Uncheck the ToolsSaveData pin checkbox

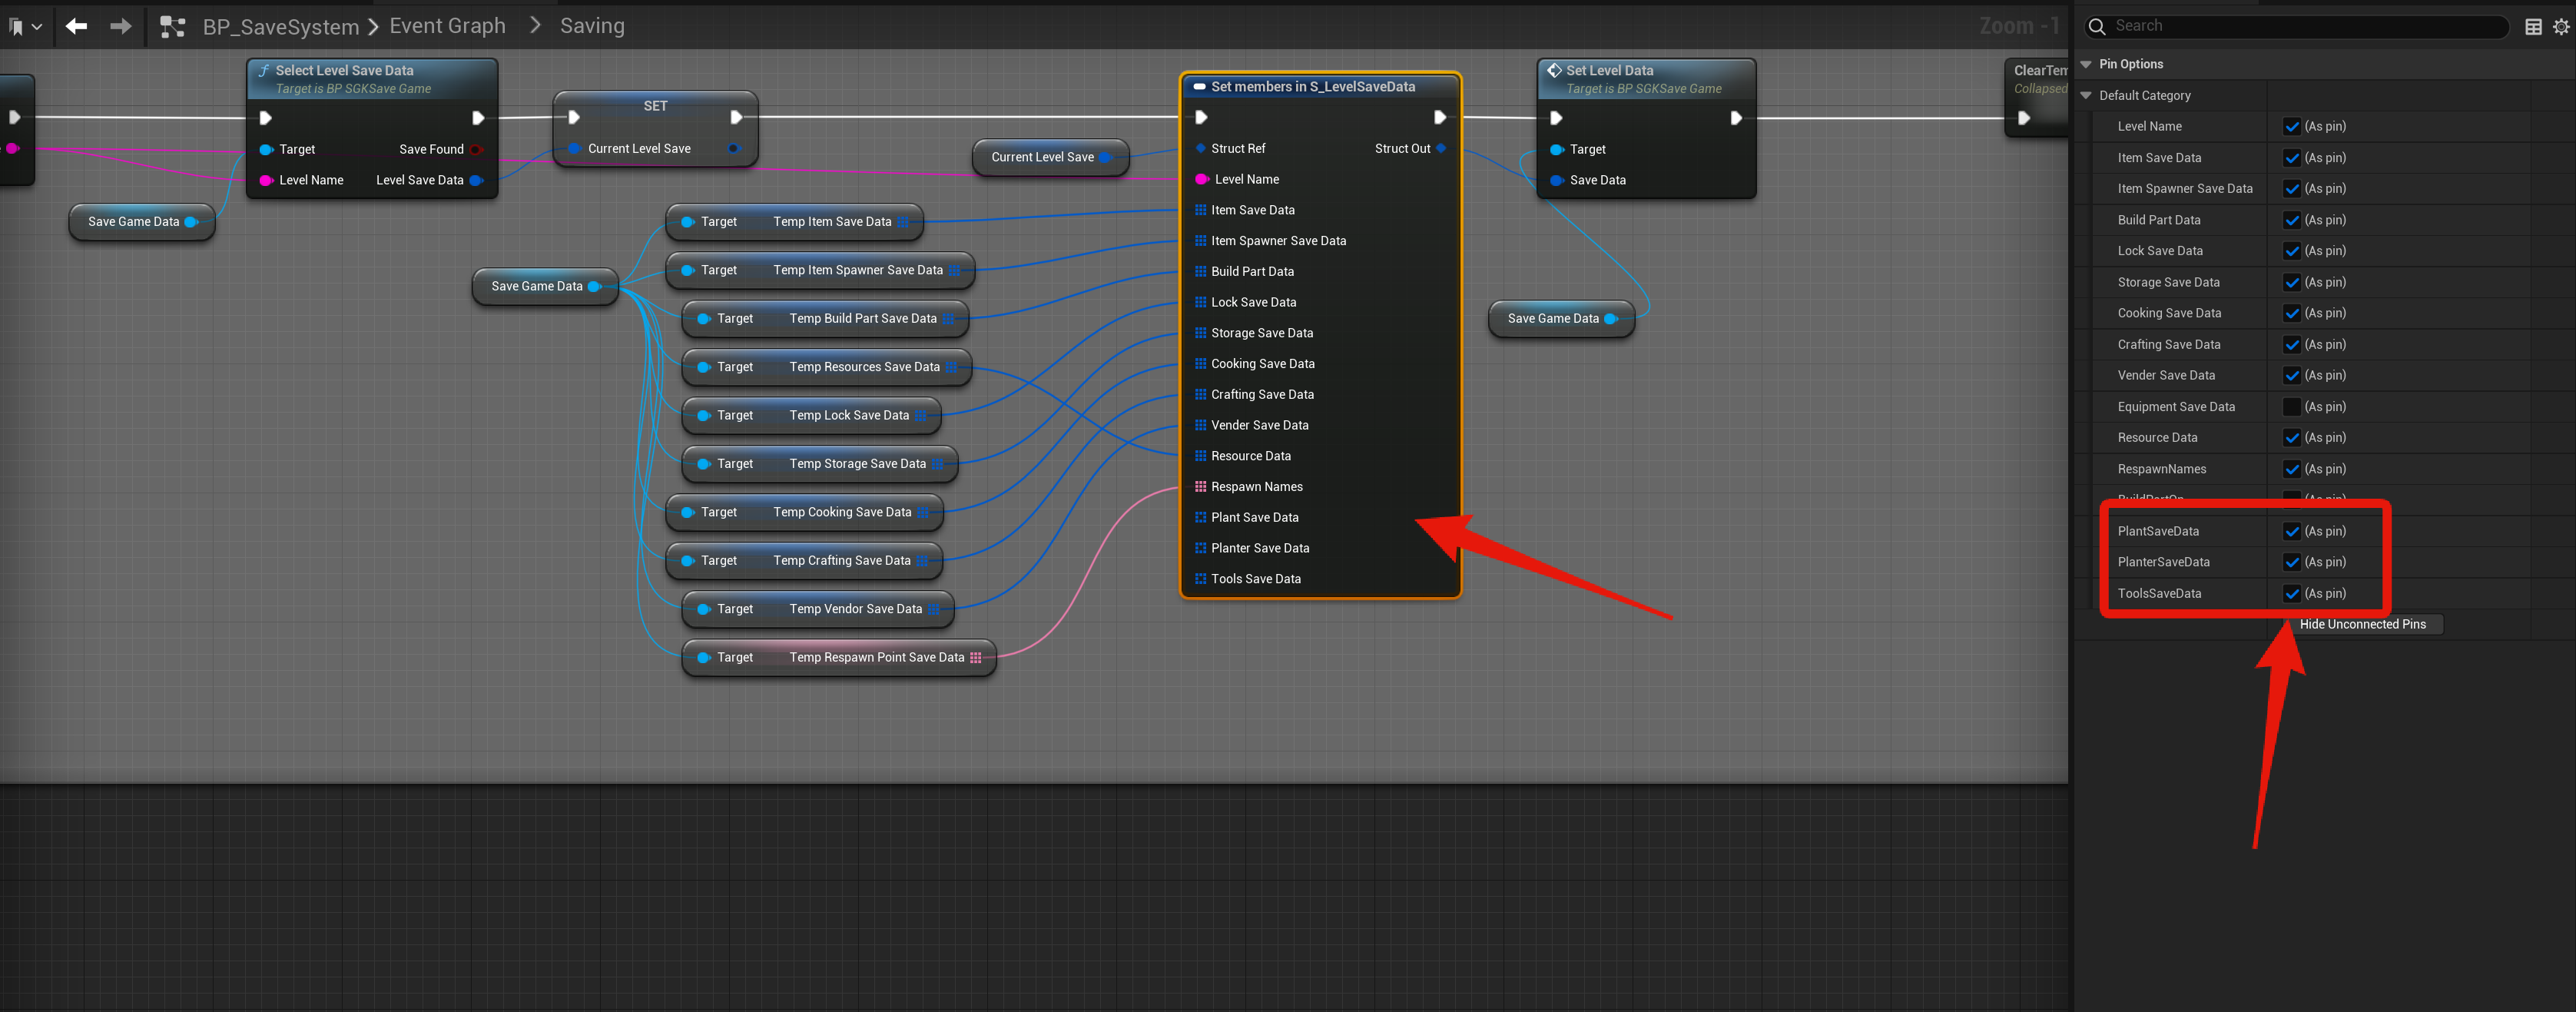pos(2291,593)
